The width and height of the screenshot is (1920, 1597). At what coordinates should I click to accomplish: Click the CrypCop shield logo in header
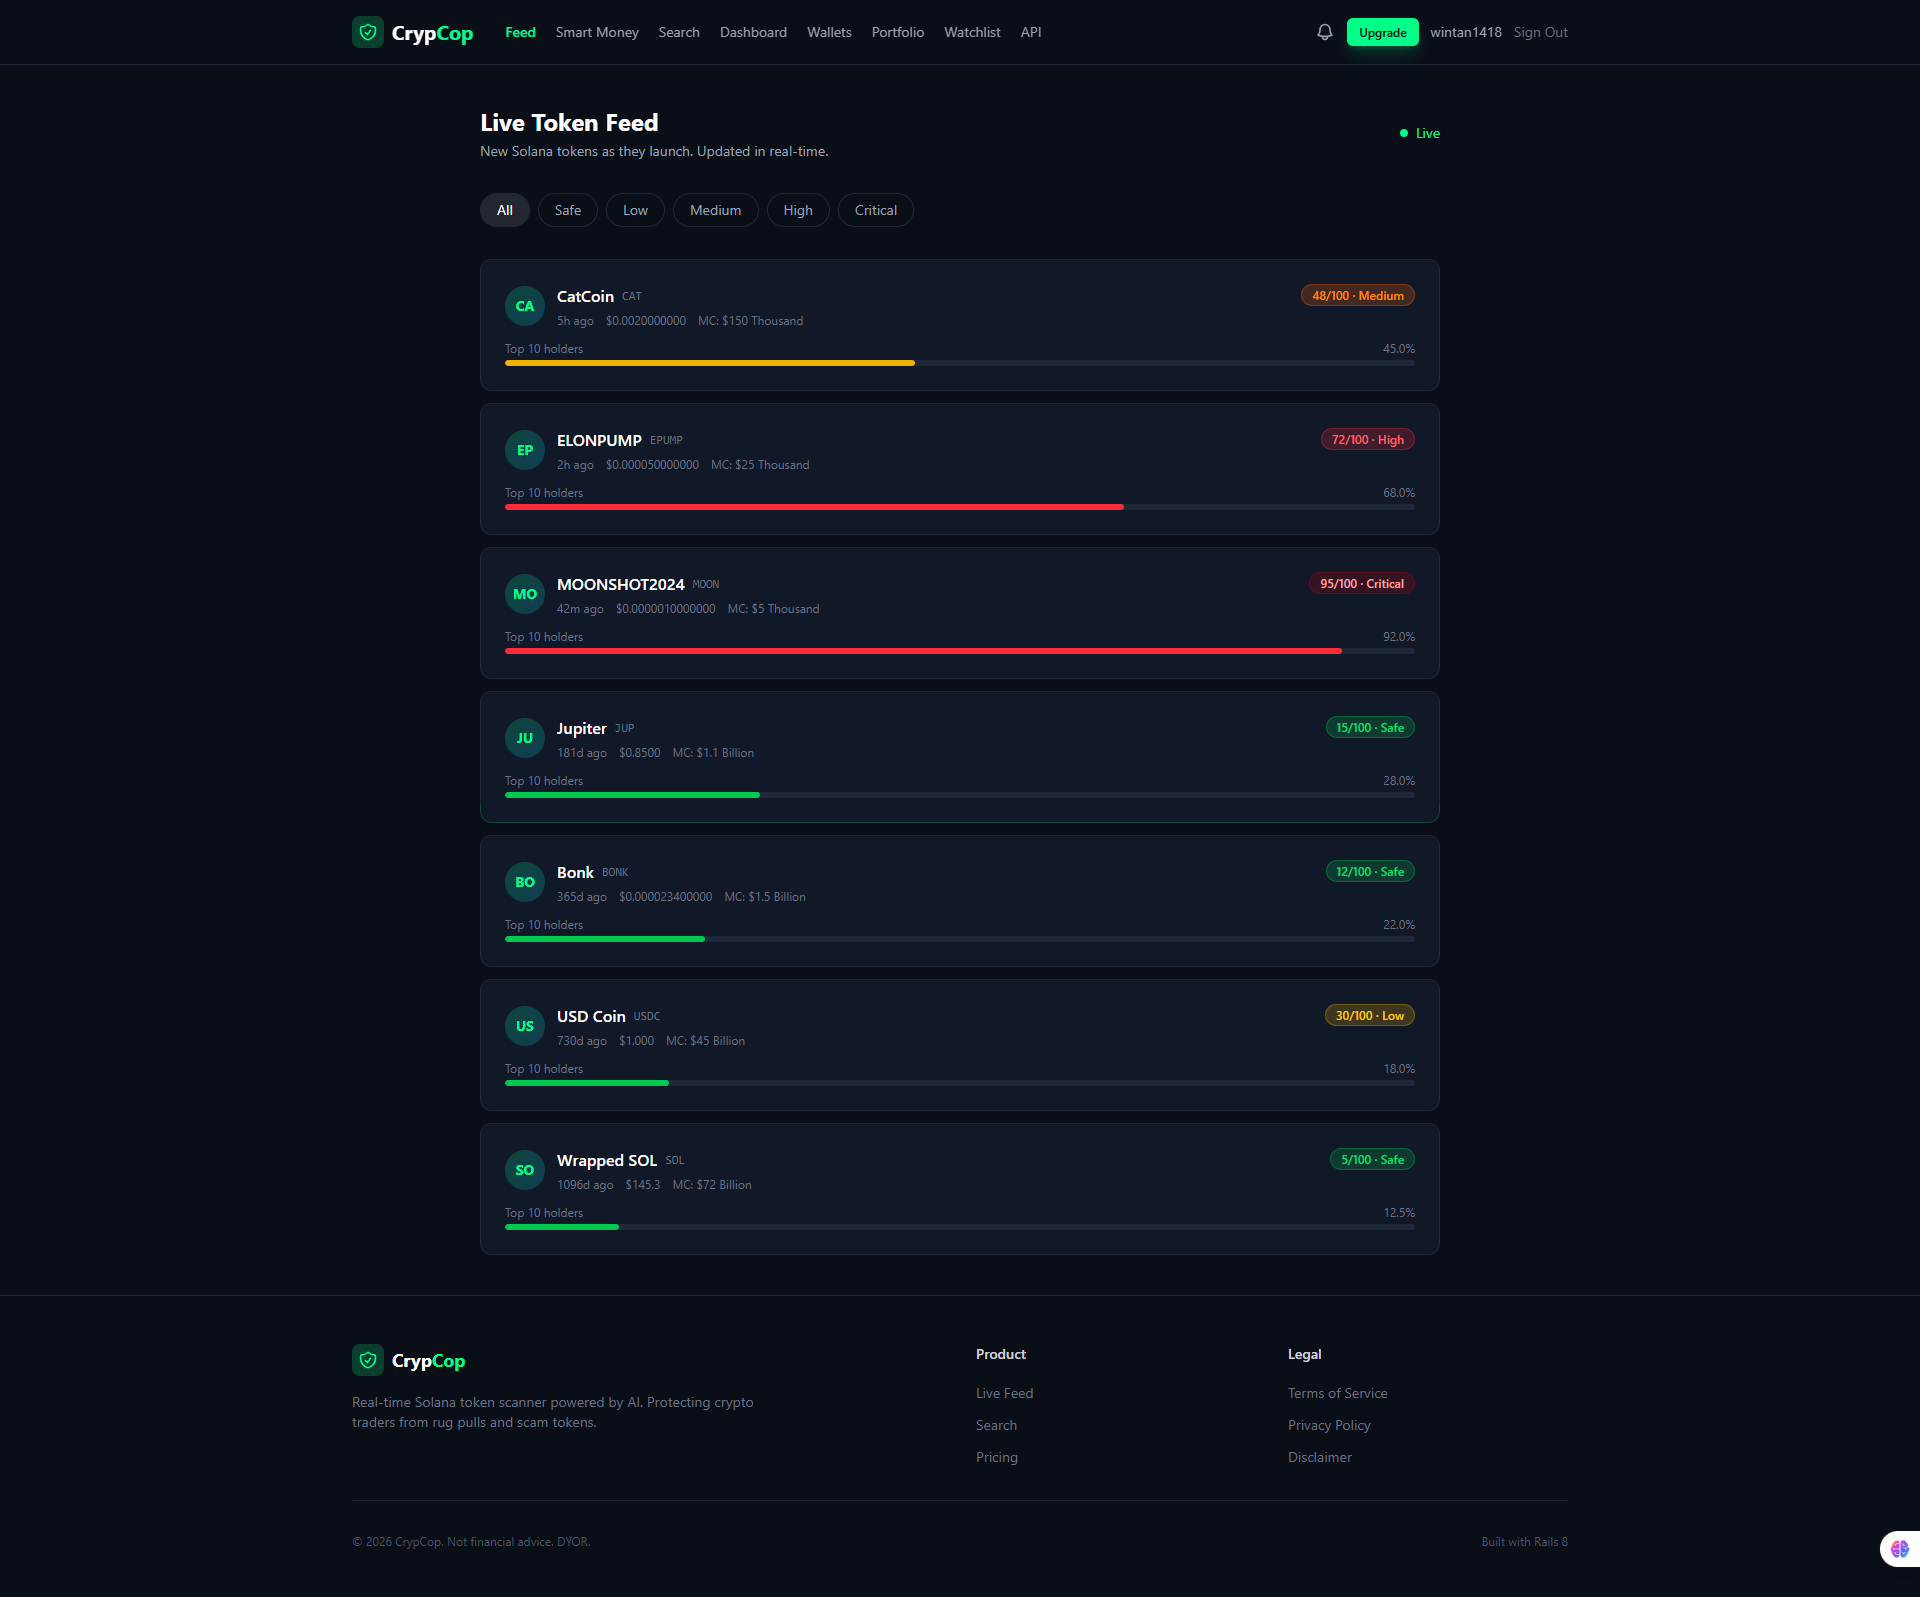pos(368,32)
